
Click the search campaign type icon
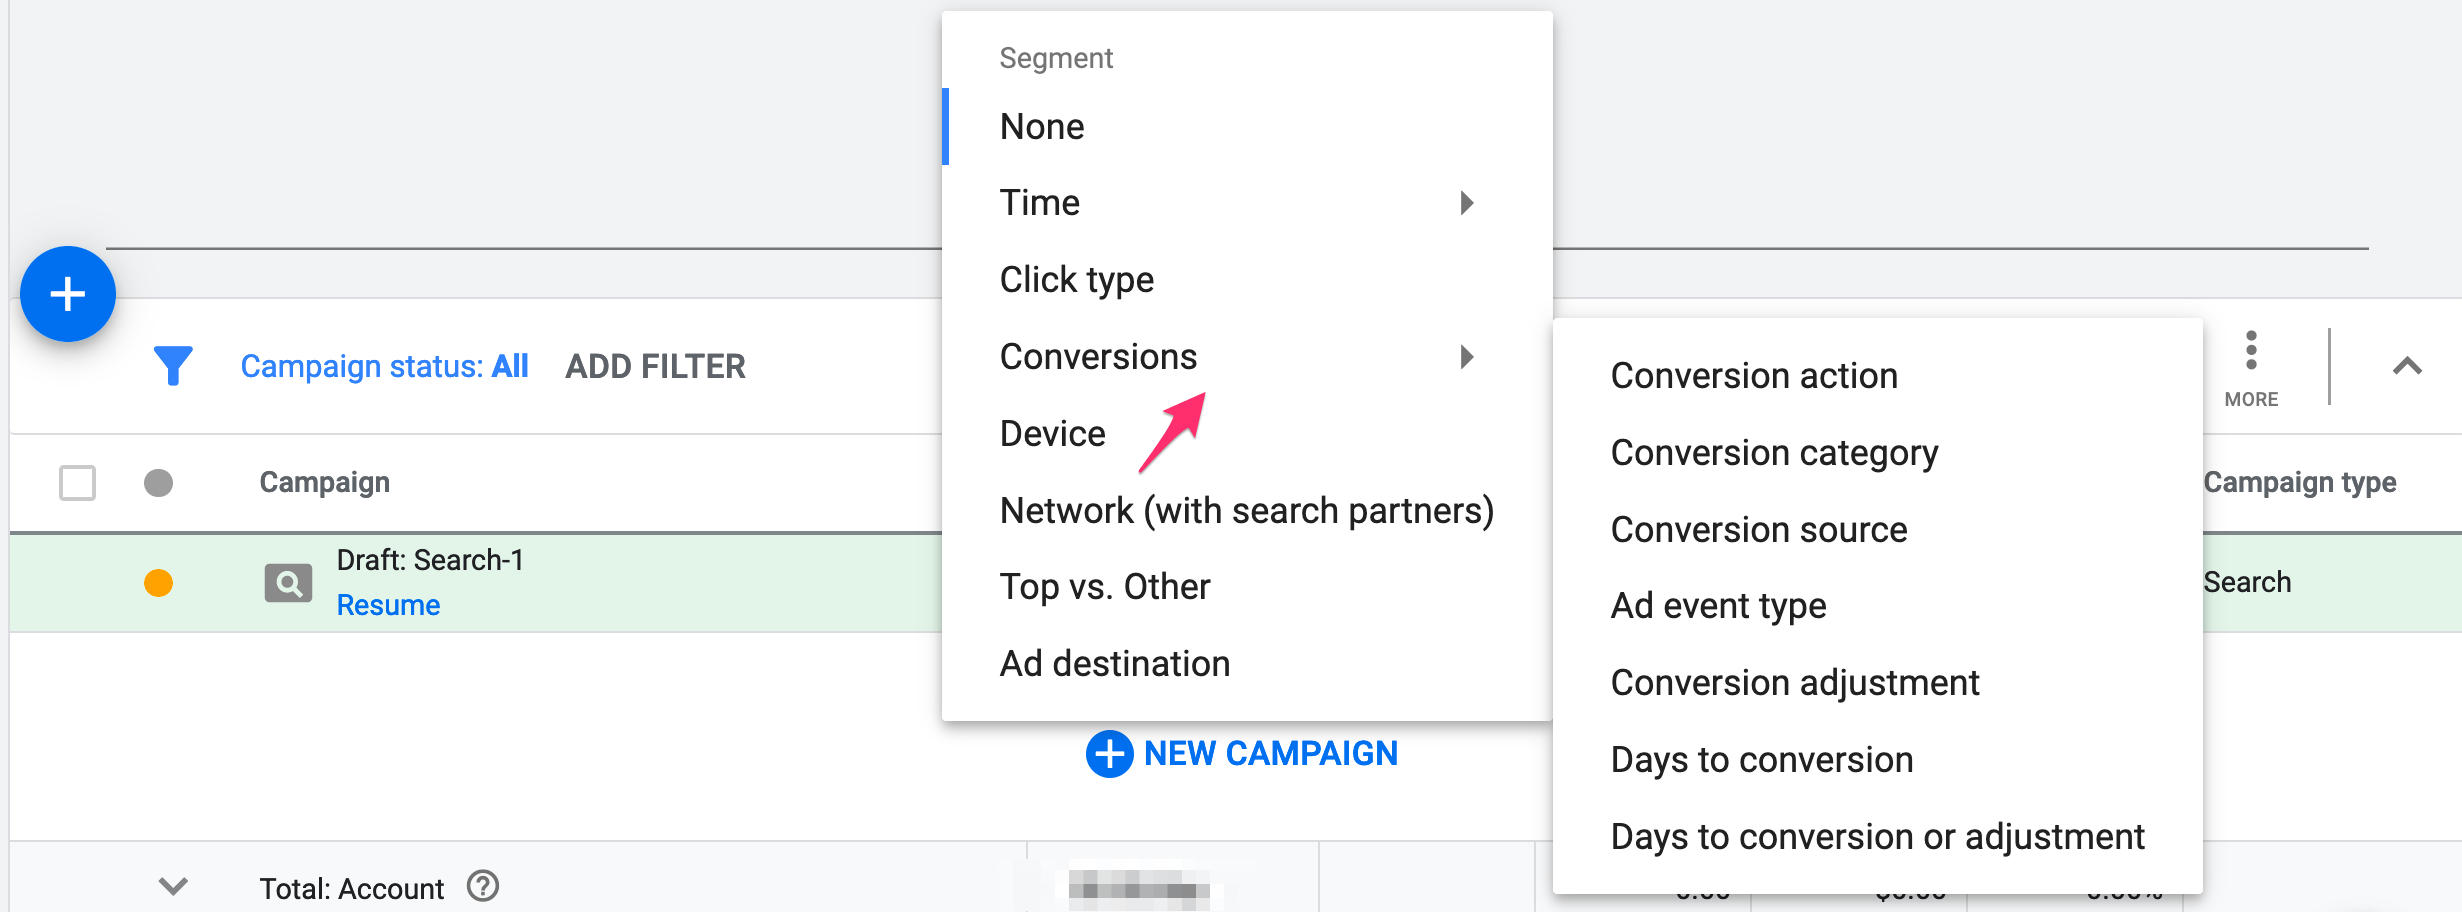[288, 583]
